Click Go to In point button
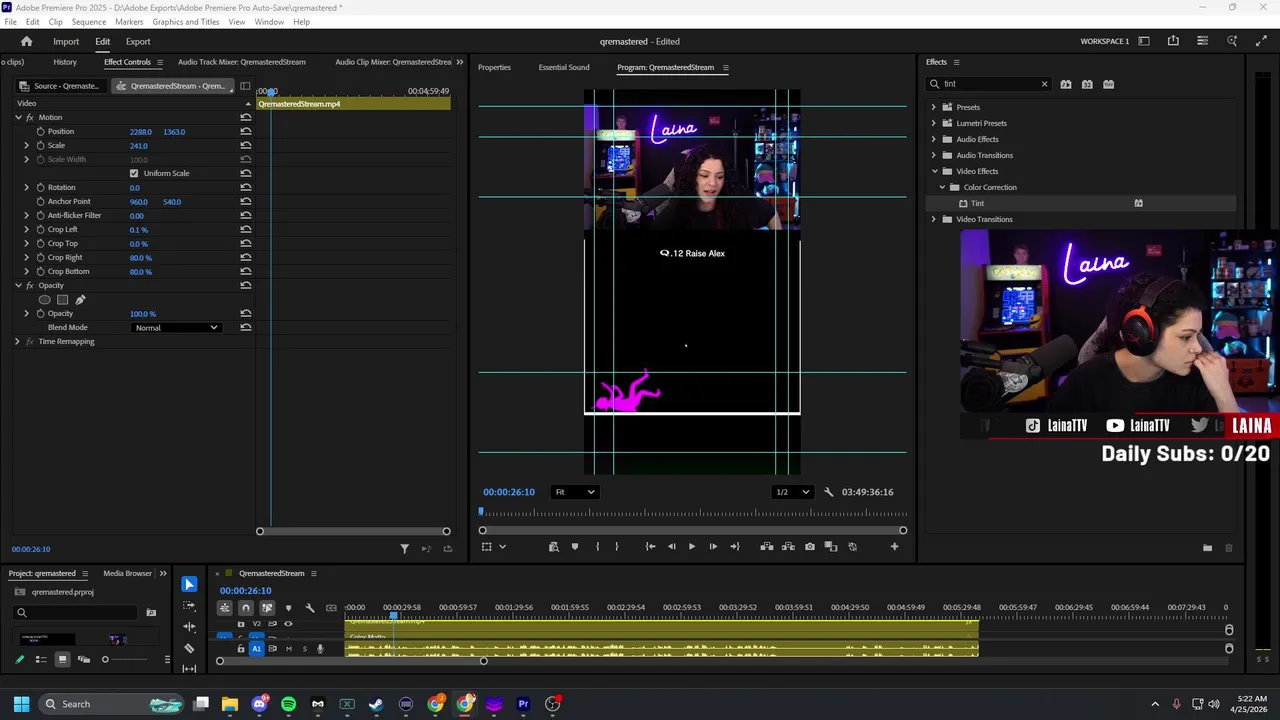 pos(650,546)
